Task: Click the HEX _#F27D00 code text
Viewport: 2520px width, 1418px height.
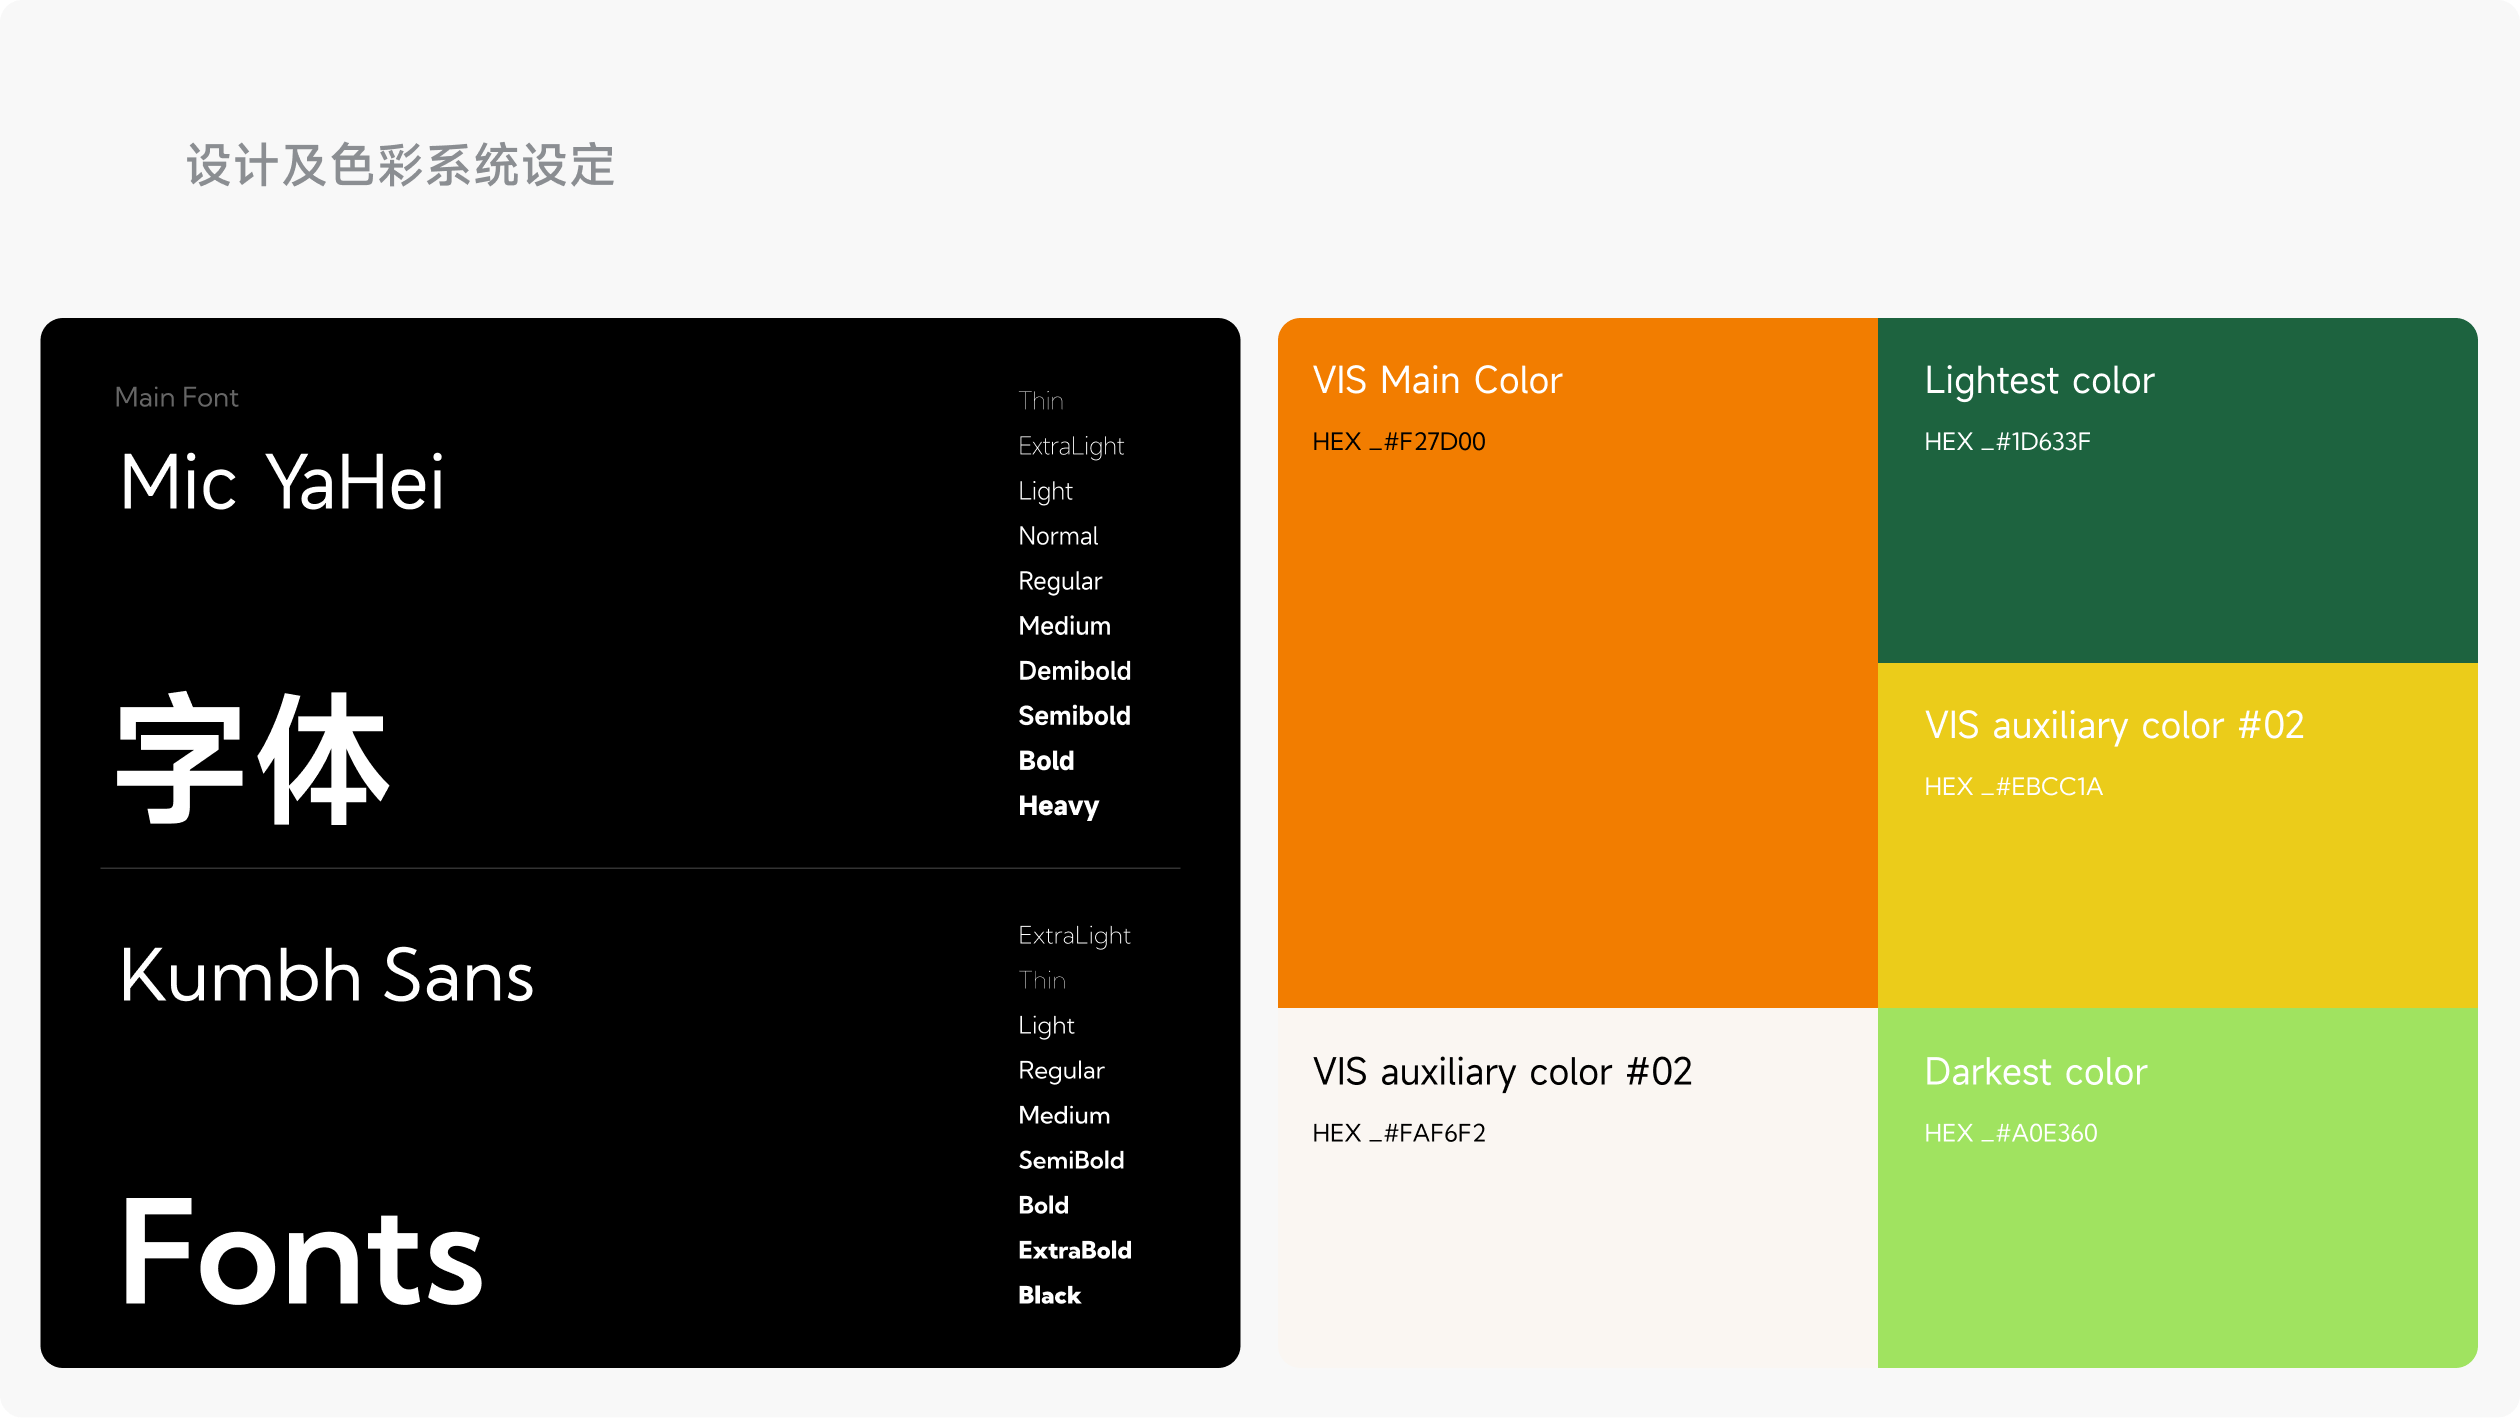Action: tap(1398, 442)
